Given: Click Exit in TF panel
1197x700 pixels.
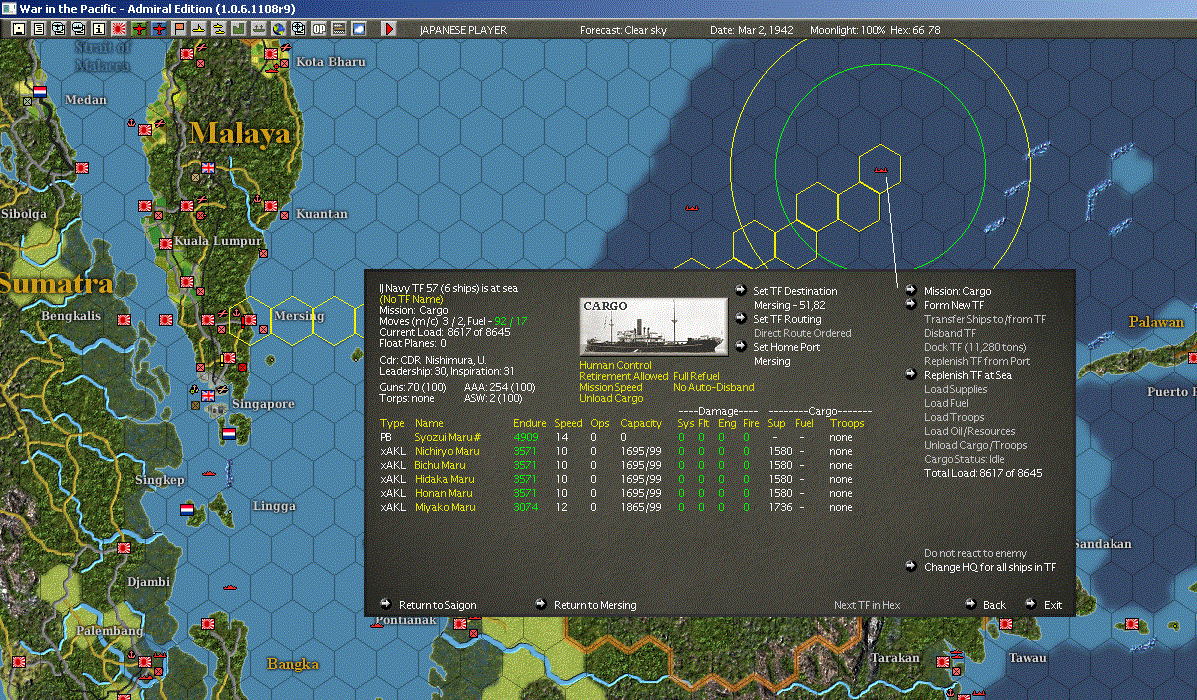Looking at the screenshot, I should 1053,605.
